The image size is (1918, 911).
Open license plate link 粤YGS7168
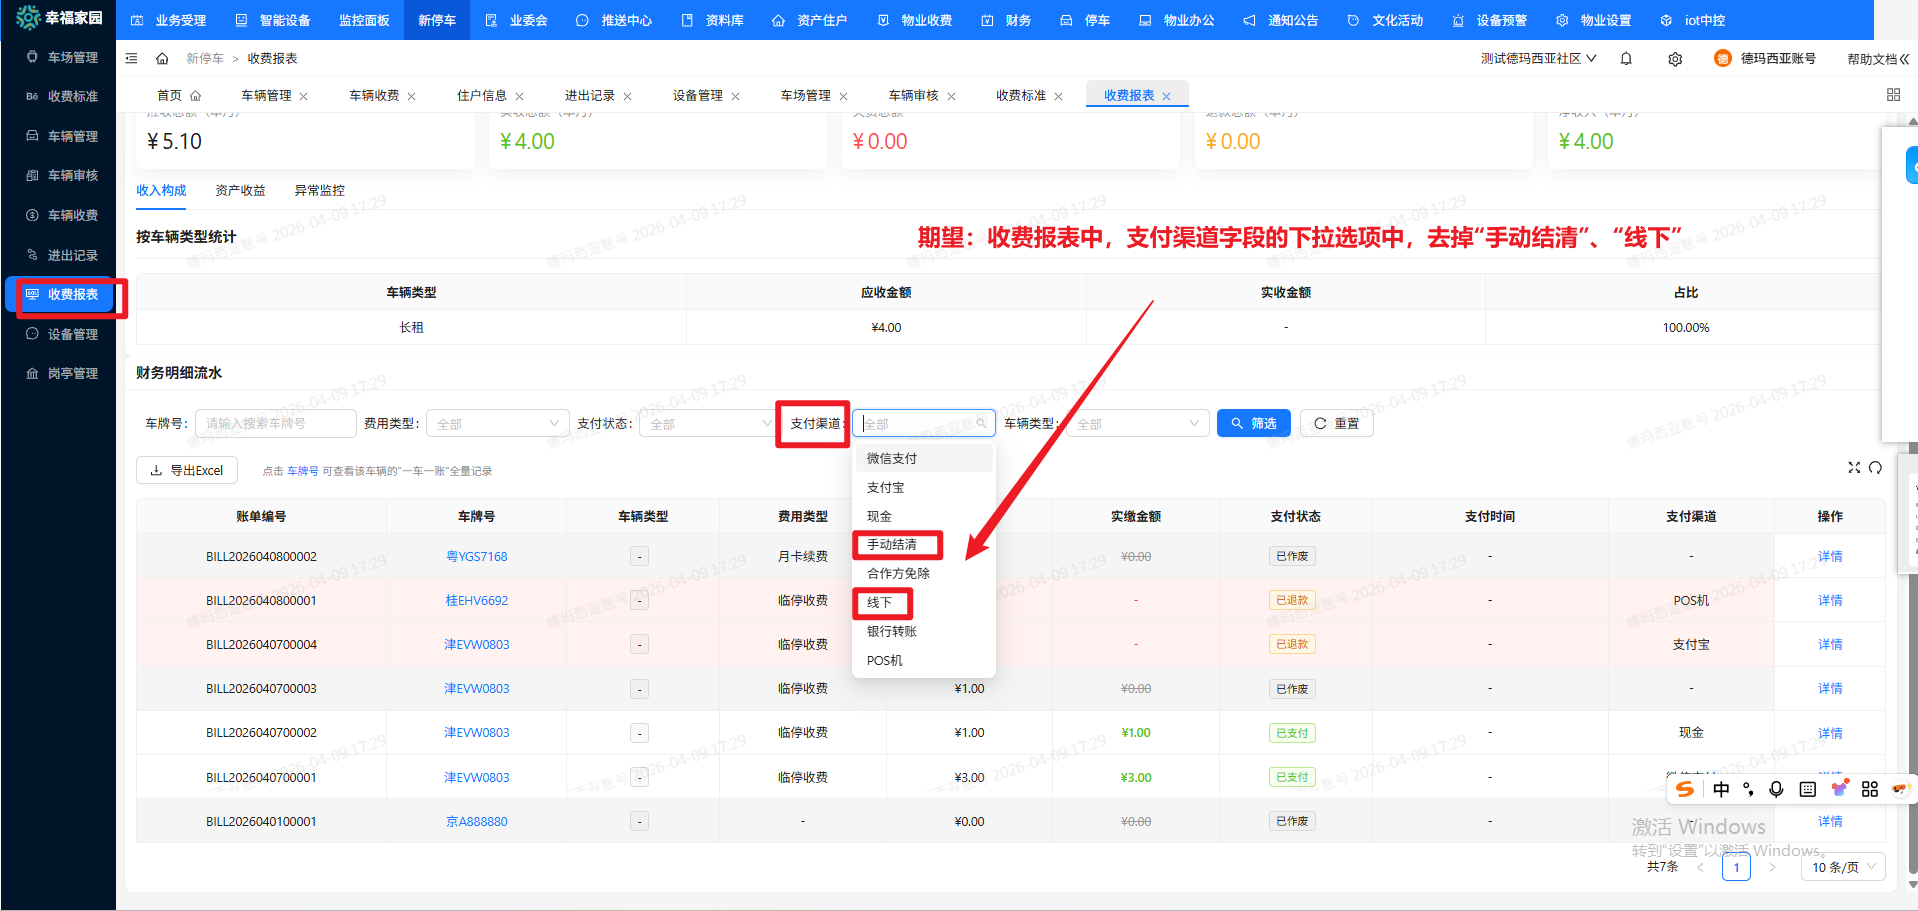click(x=476, y=557)
